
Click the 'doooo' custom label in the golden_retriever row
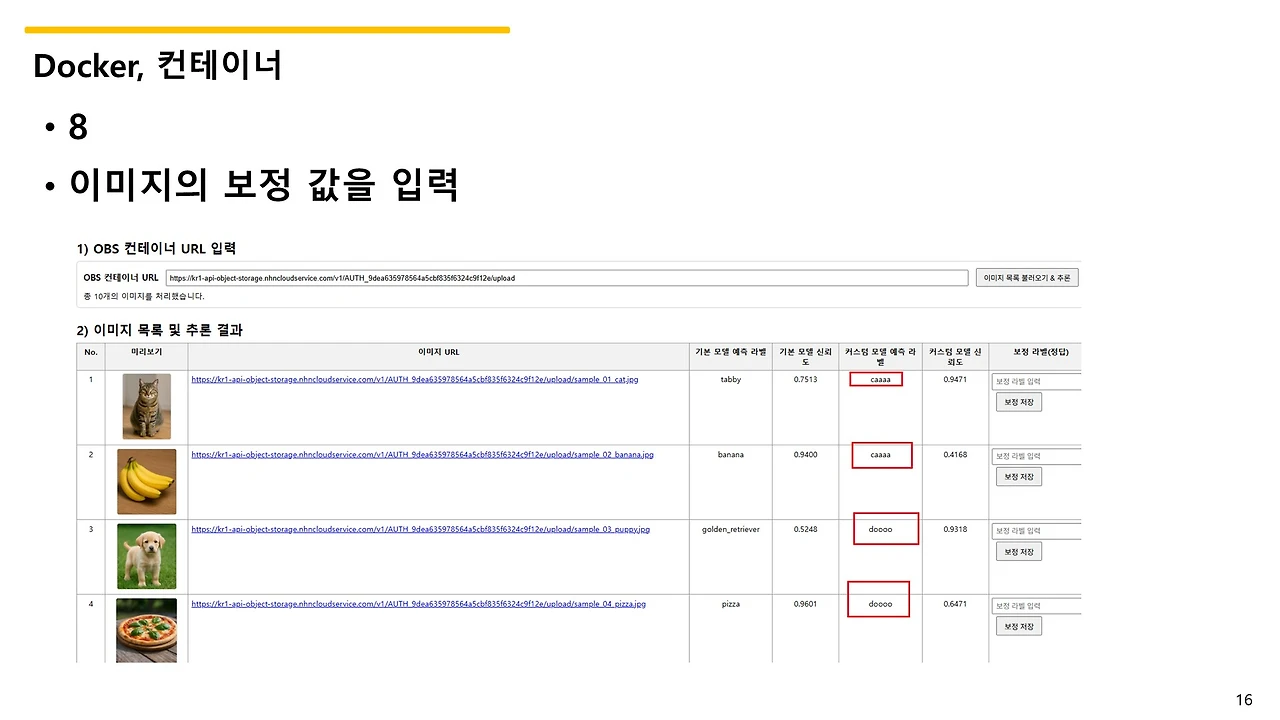880,530
